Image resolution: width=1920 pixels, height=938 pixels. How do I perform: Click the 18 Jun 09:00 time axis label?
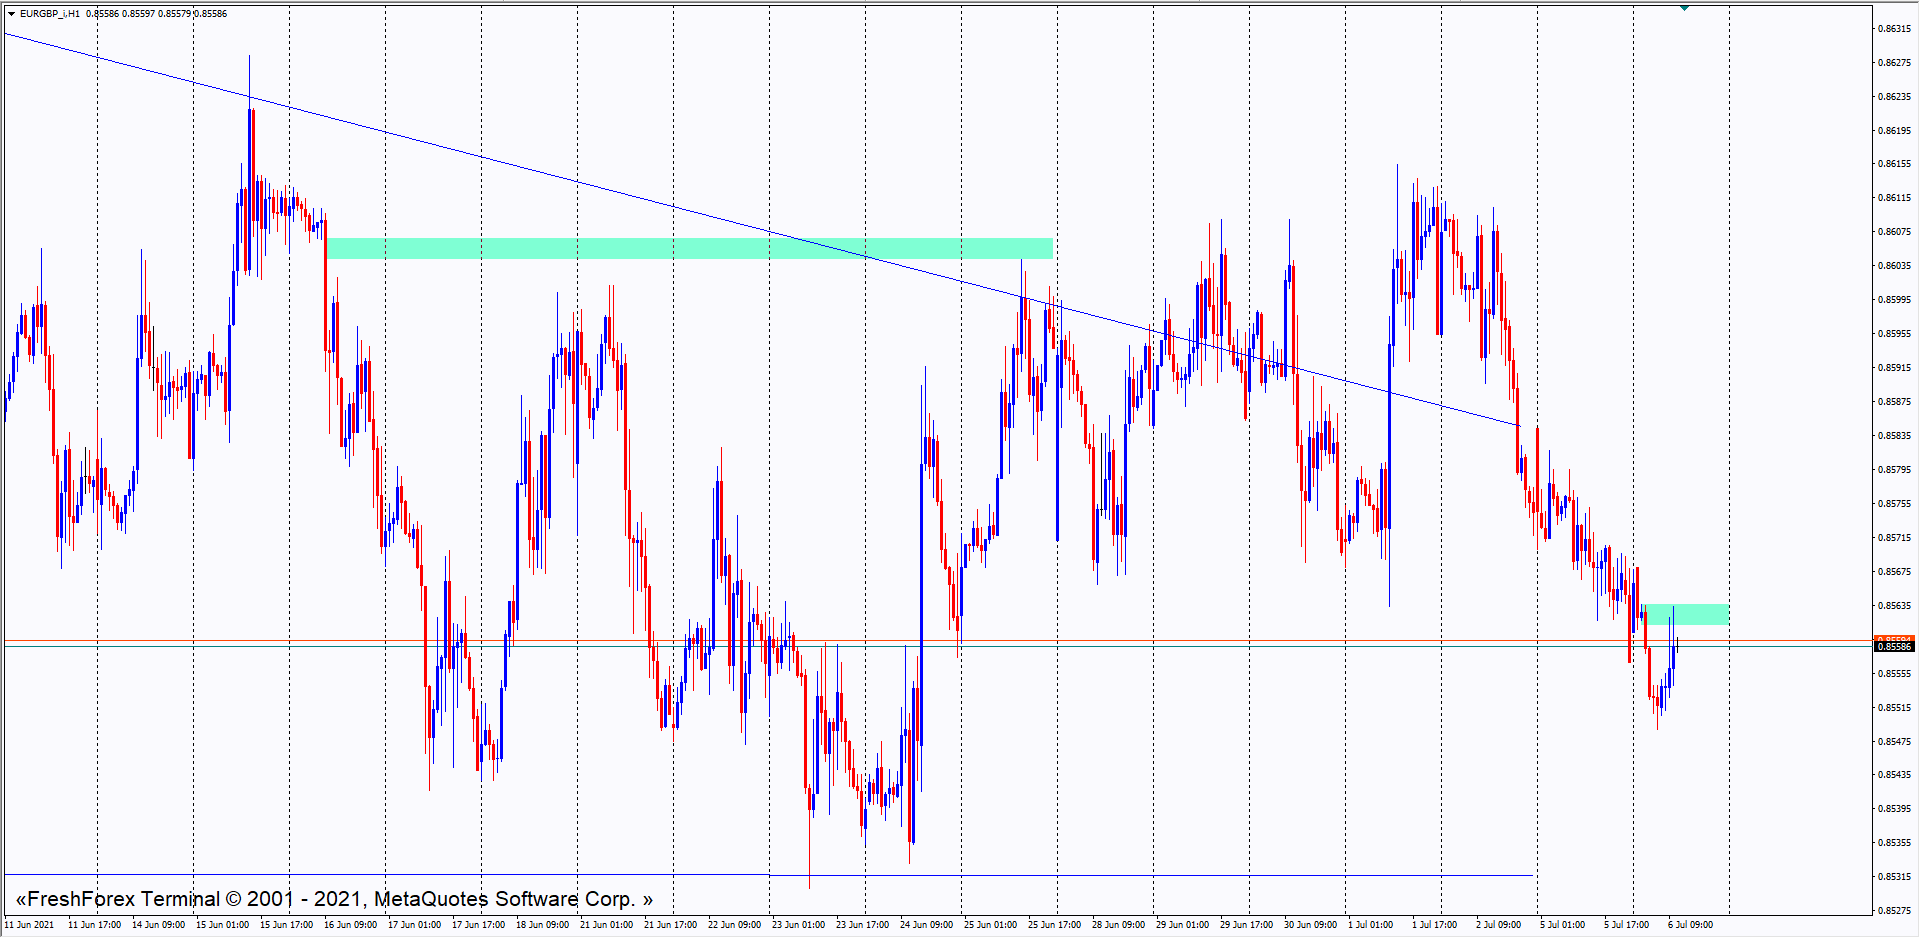(x=542, y=925)
